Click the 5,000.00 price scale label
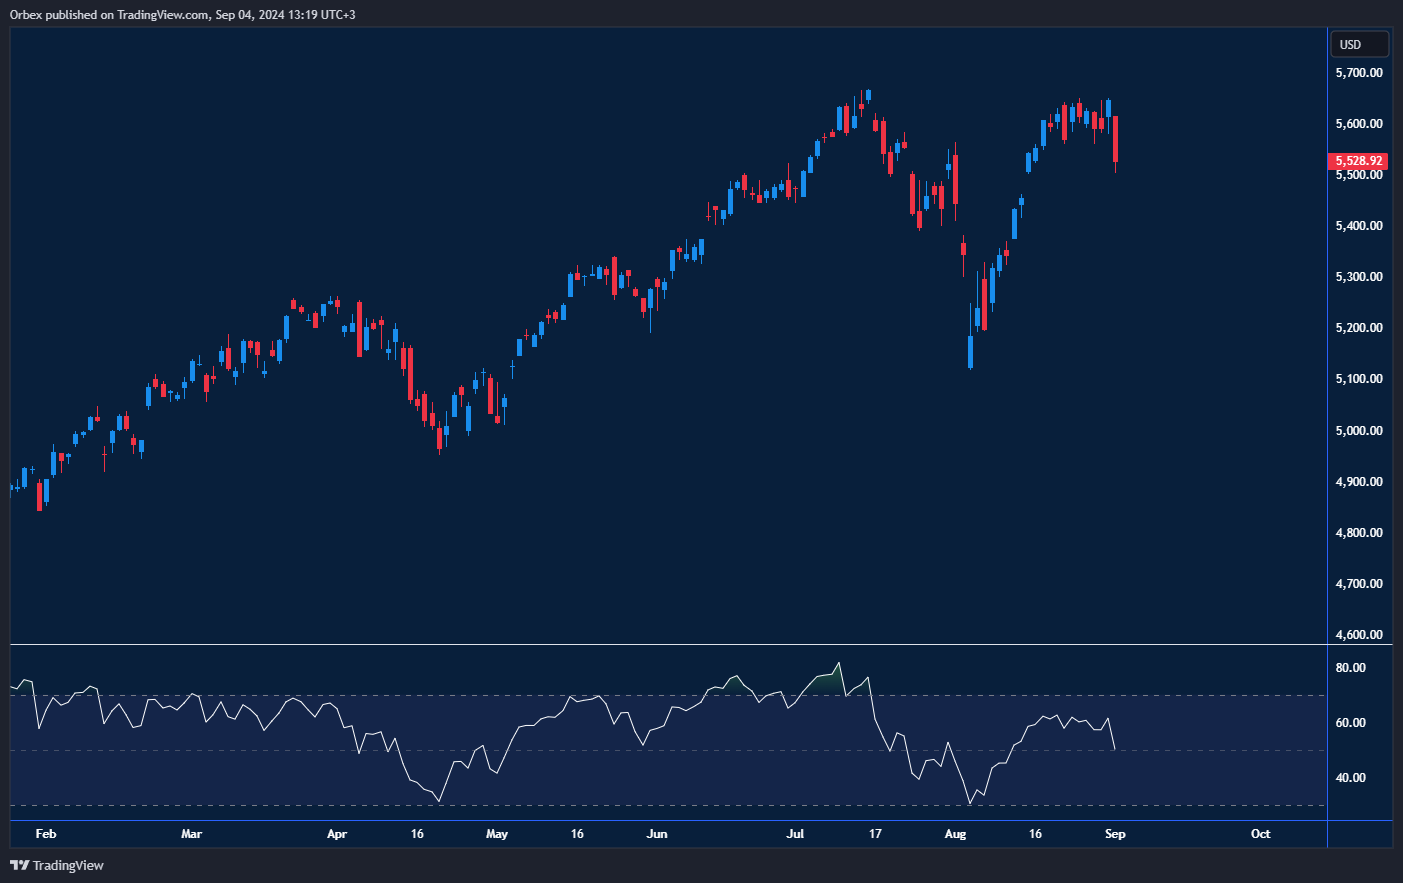 tap(1359, 431)
